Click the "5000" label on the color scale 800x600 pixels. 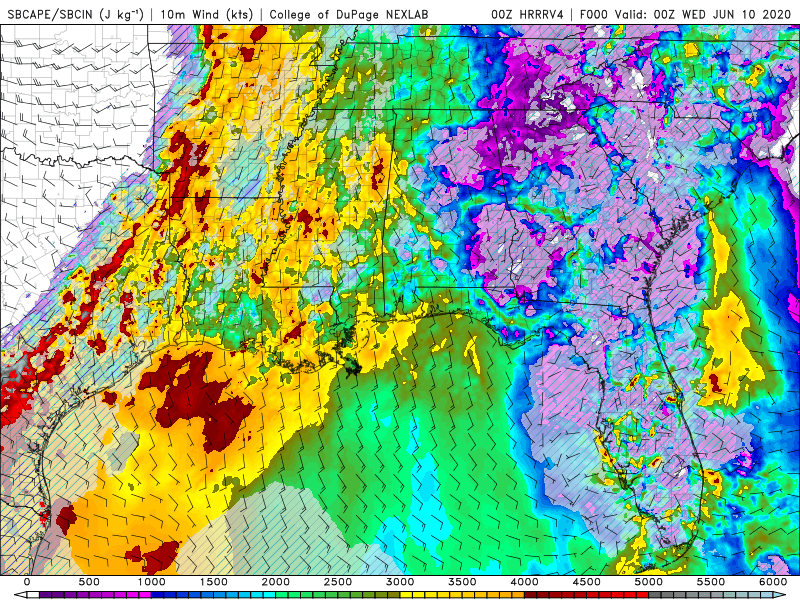coord(649,582)
